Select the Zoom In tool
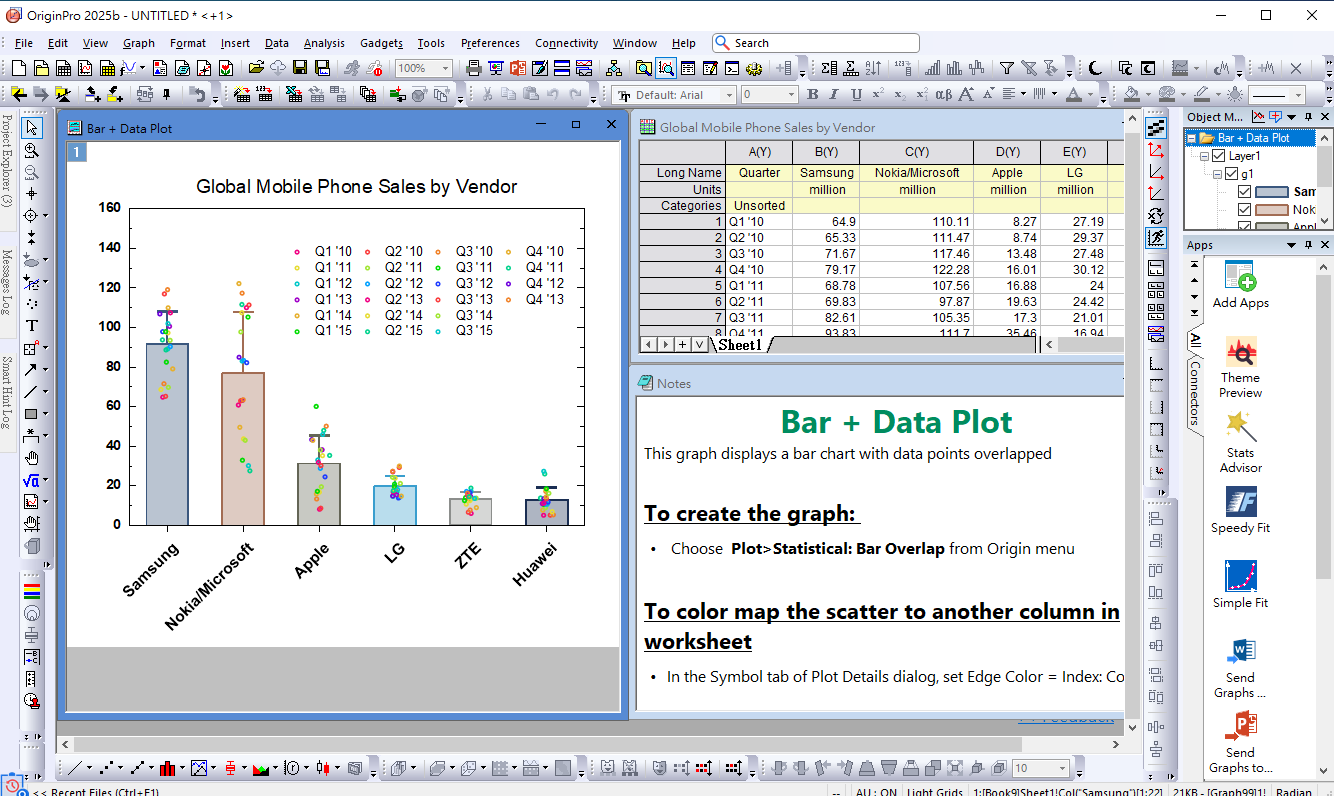This screenshot has width=1334, height=796. coord(32,150)
